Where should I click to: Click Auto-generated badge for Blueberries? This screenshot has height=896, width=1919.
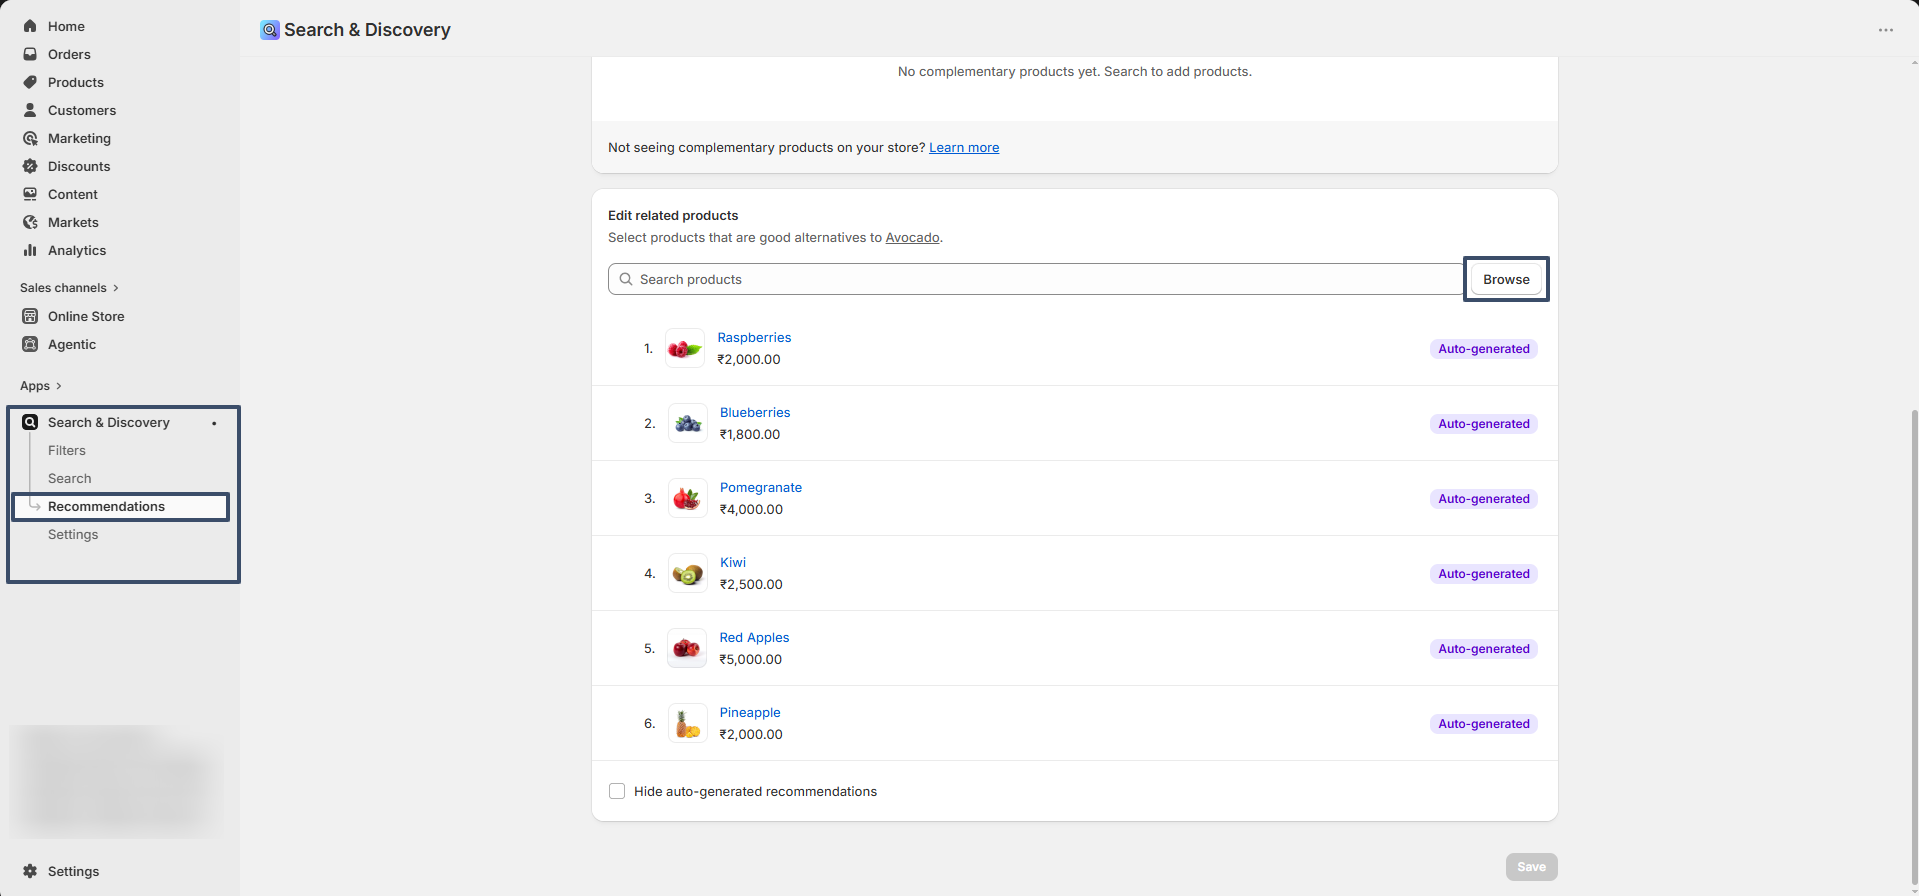(1484, 424)
